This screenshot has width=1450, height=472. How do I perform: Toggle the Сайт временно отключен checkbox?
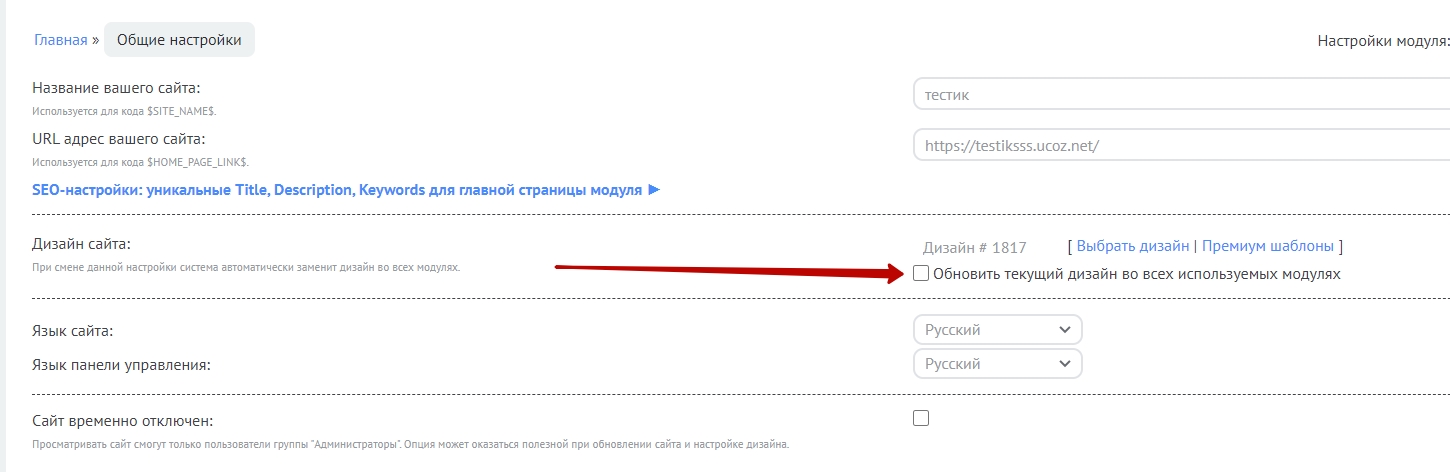click(921, 418)
